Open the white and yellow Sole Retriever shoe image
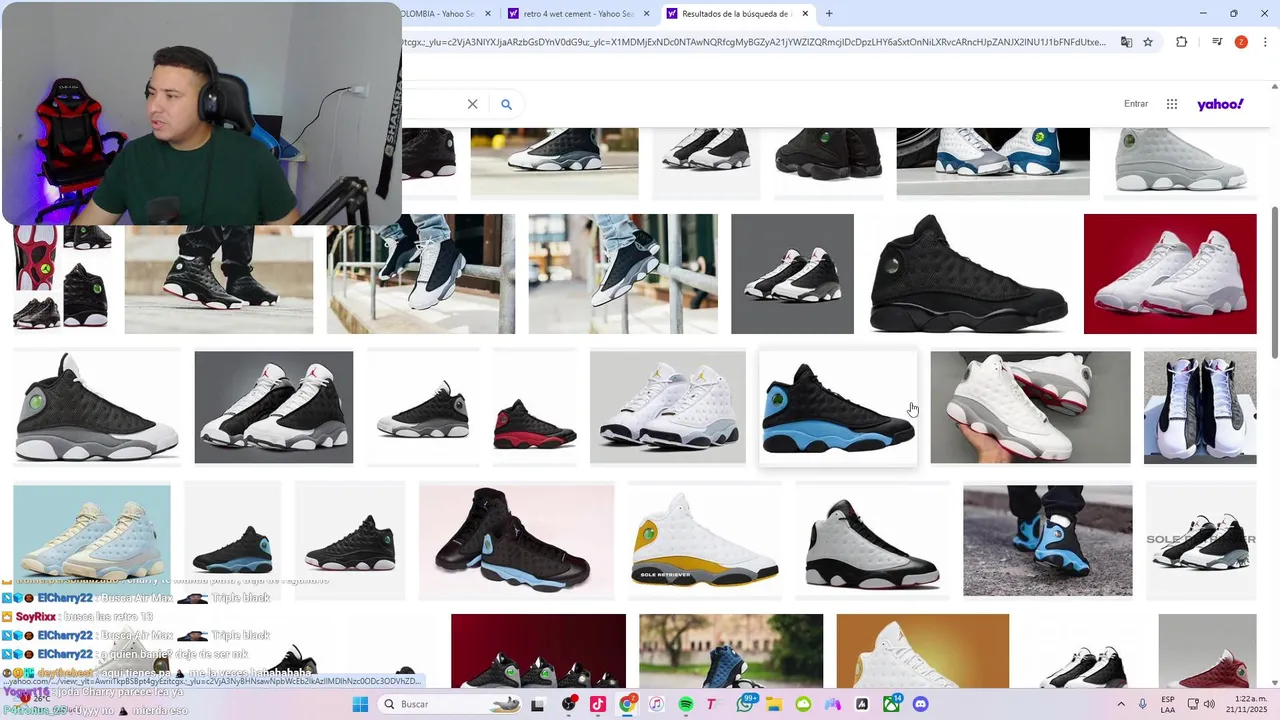The height and width of the screenshot is (720, 1280). pos(705,540)
